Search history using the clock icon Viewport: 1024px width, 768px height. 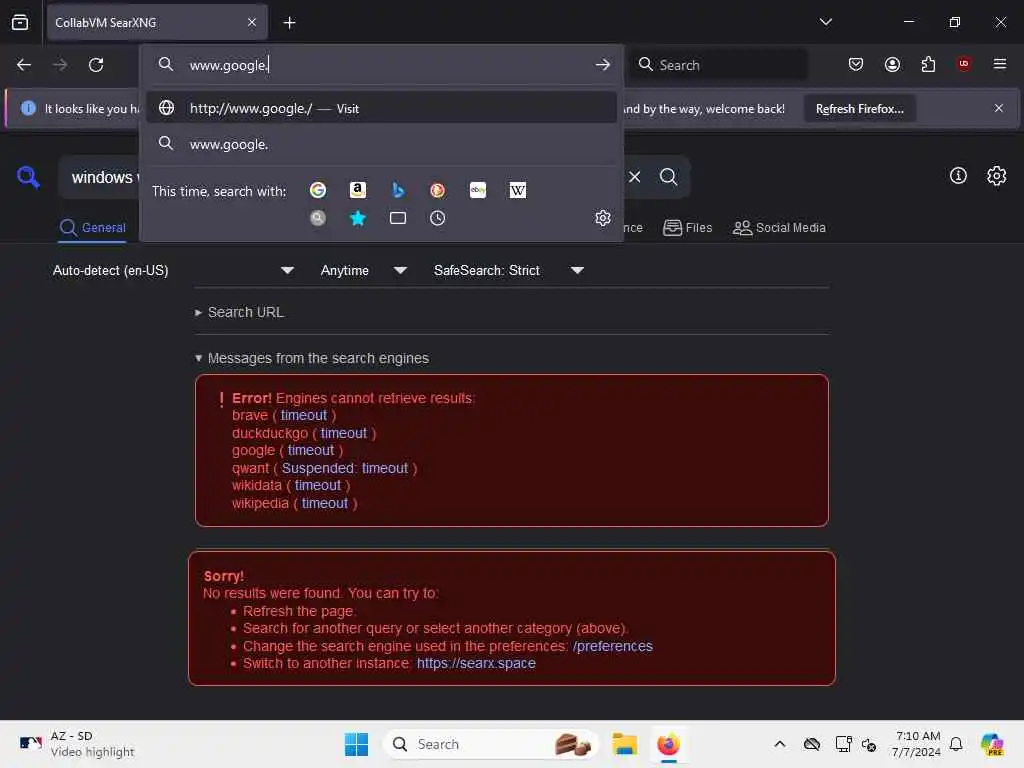point(438,218)
